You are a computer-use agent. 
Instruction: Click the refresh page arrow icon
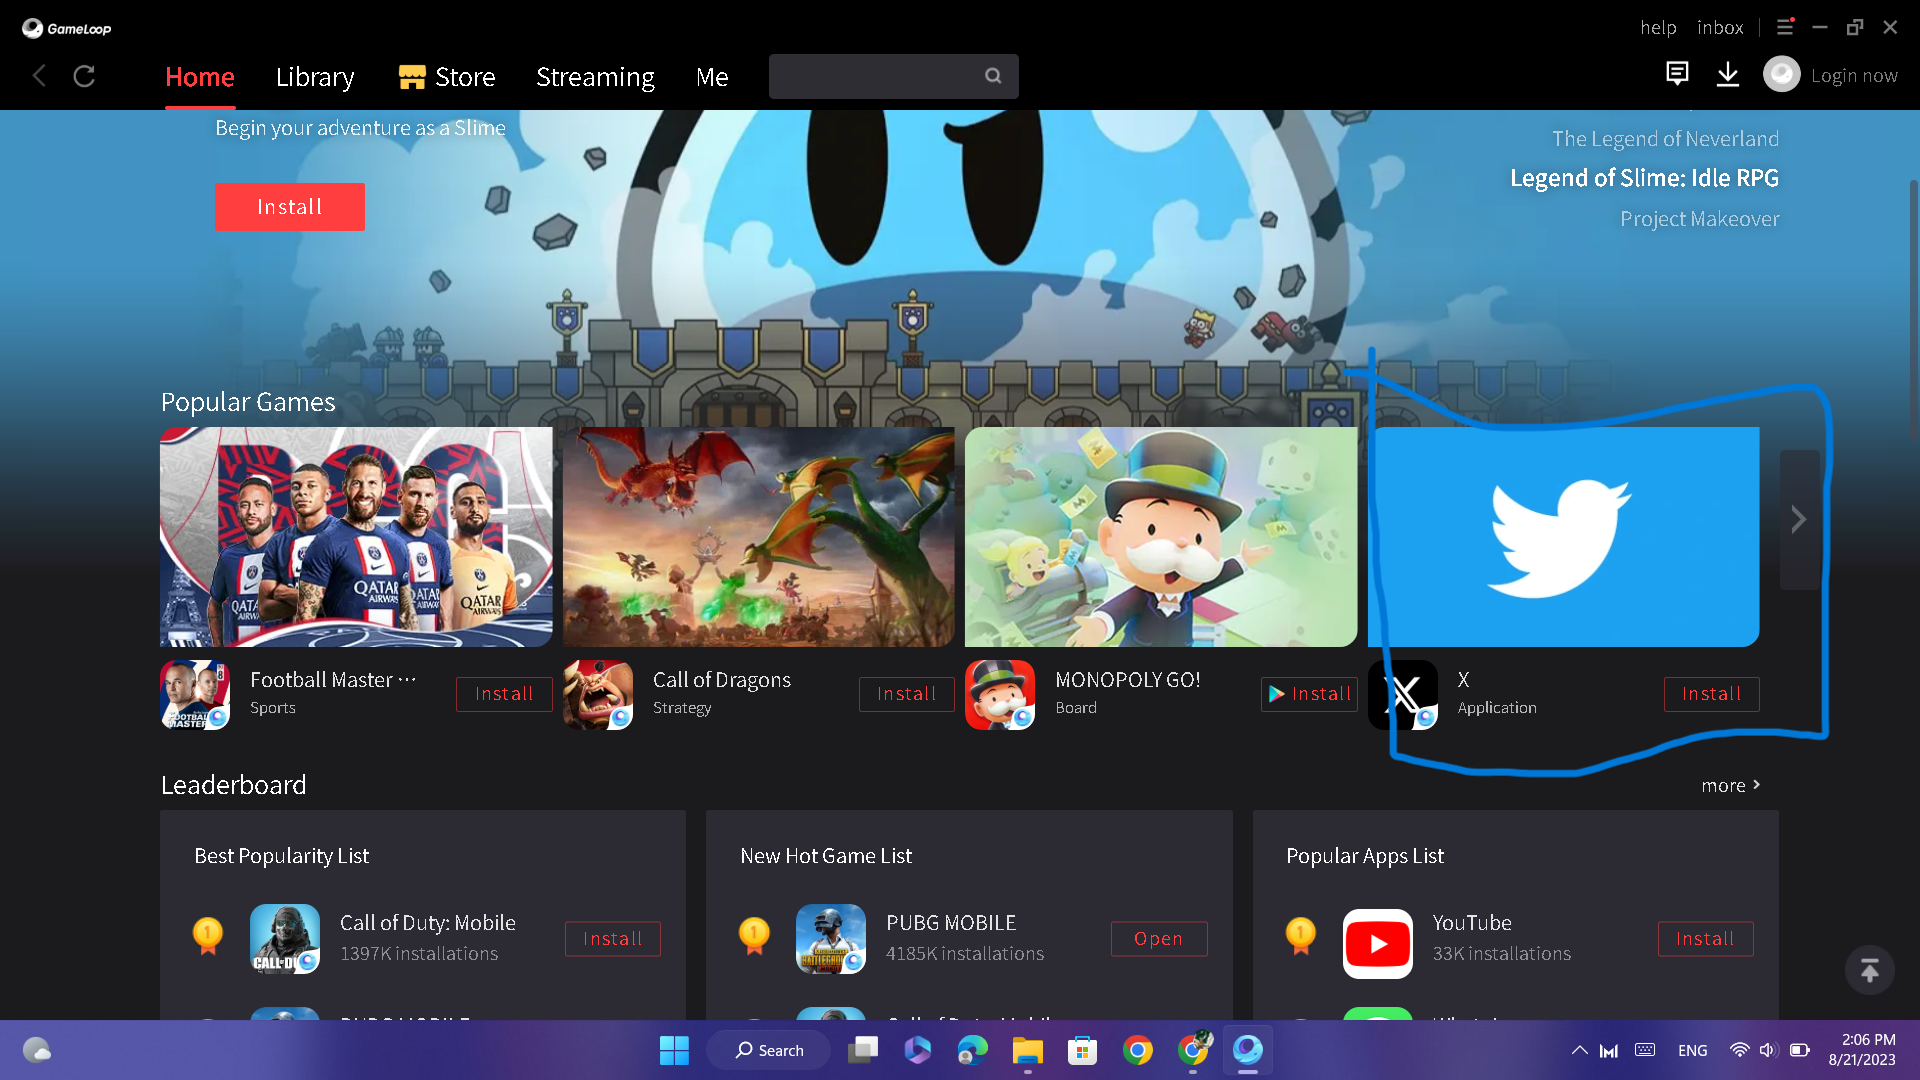click(84, 75)
